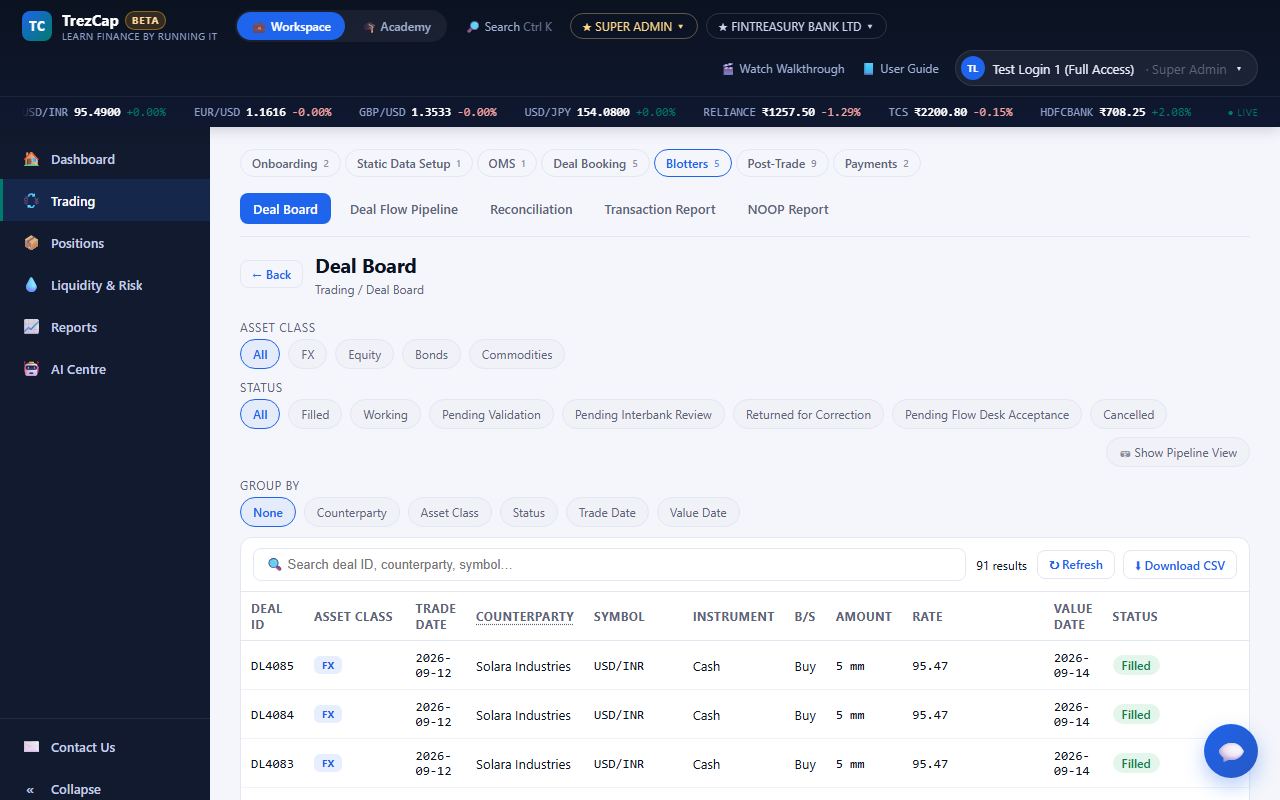Group deals by Status
This screenshot has height=800, width=1280.
click(x=529, y=513)
